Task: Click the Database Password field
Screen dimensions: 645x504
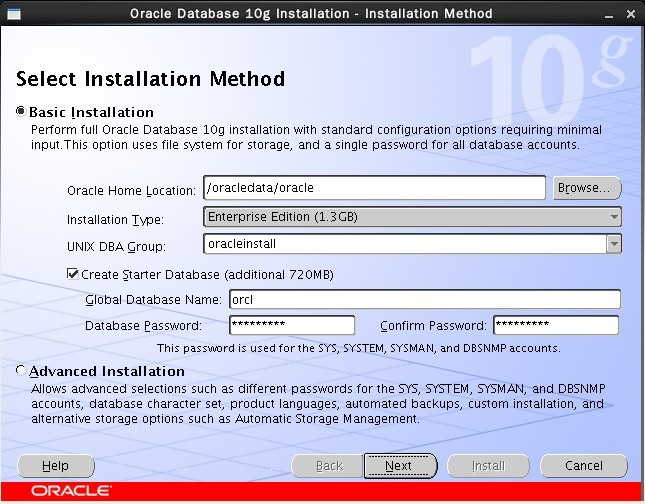Action: pyautogui.click(x=292, y=325)
